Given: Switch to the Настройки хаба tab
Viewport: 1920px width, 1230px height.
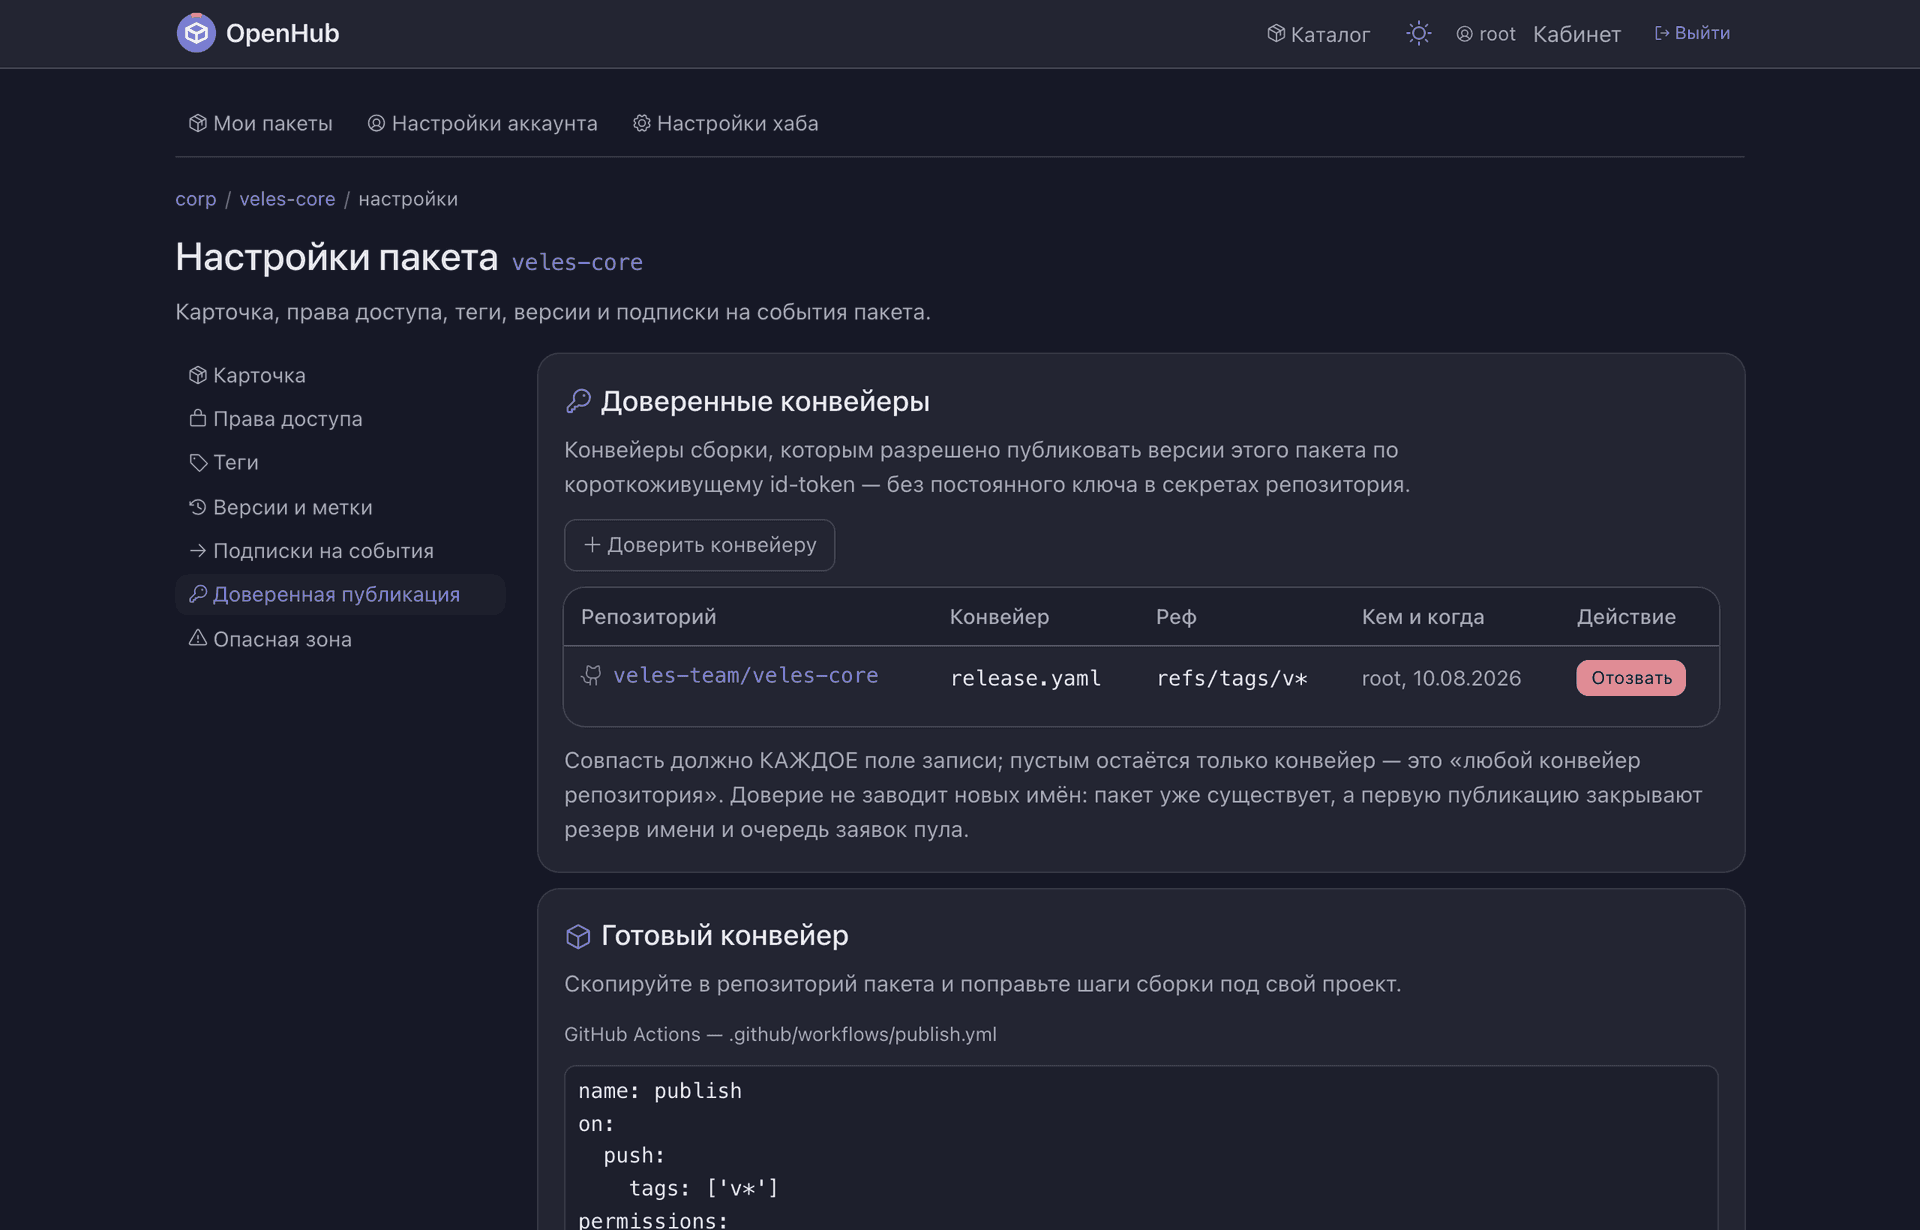Looking at the screenshot, I should (726, 123).
